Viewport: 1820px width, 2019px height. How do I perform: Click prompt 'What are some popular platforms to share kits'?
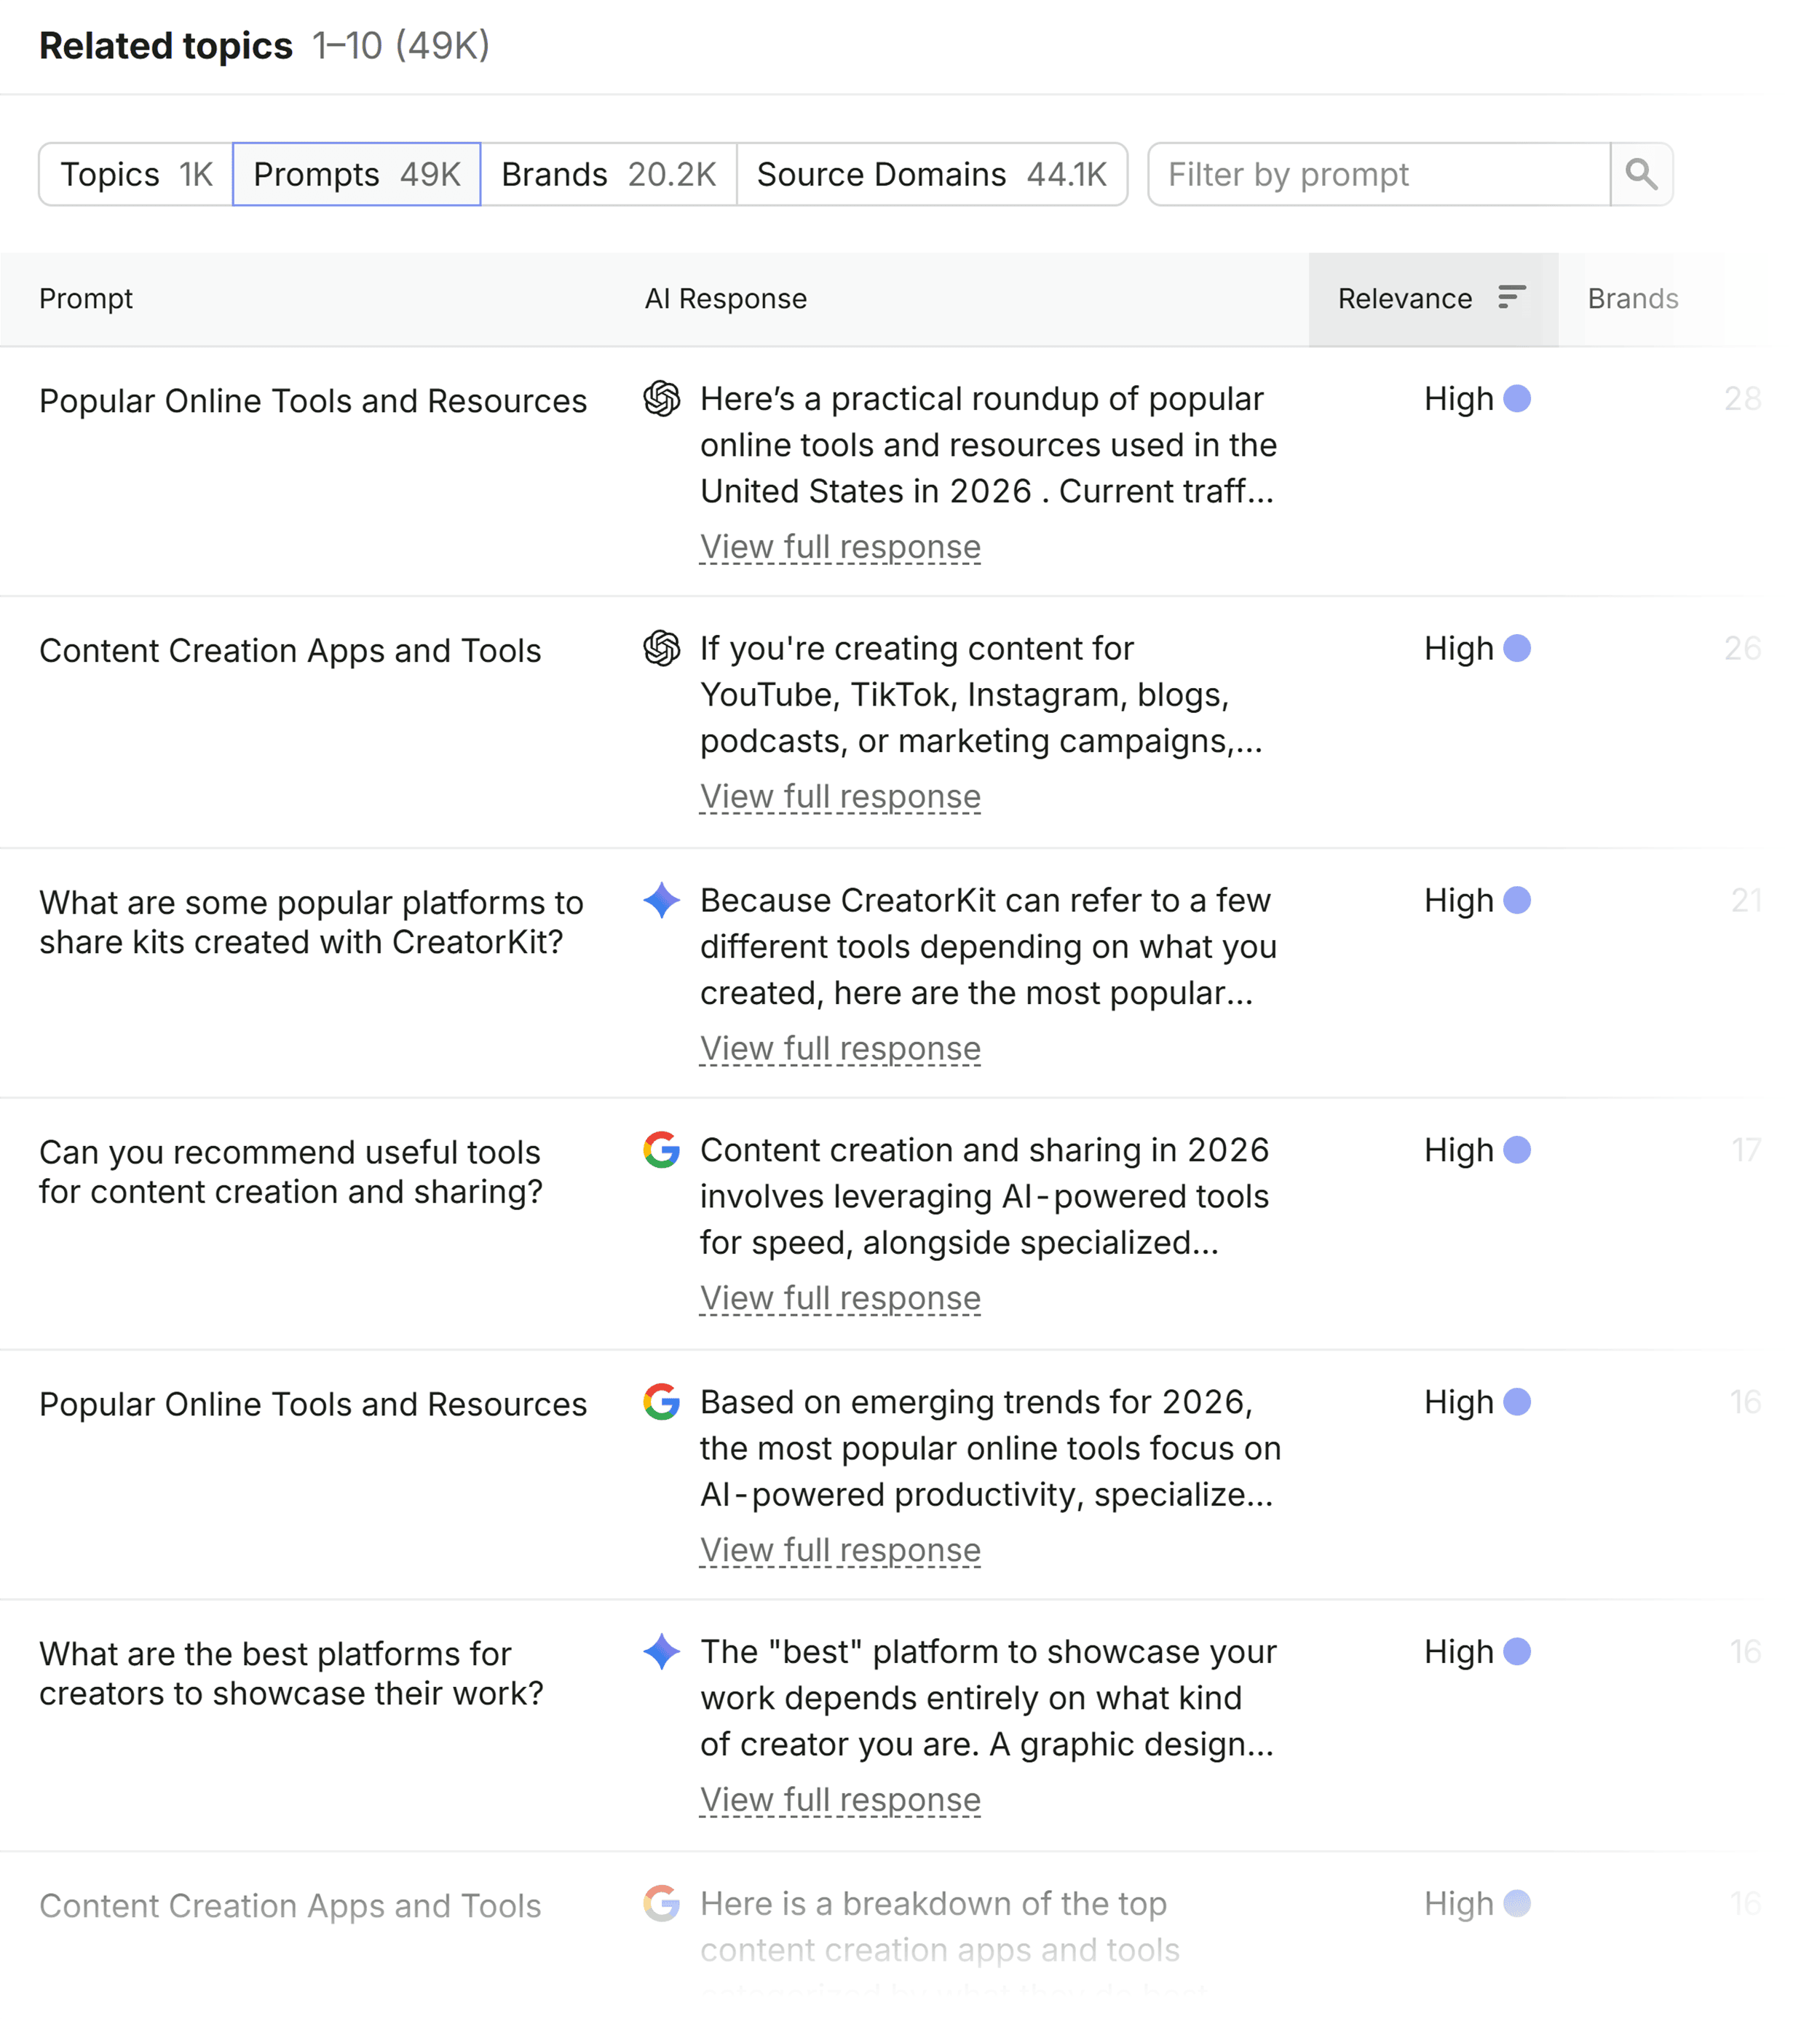point(311,922)
